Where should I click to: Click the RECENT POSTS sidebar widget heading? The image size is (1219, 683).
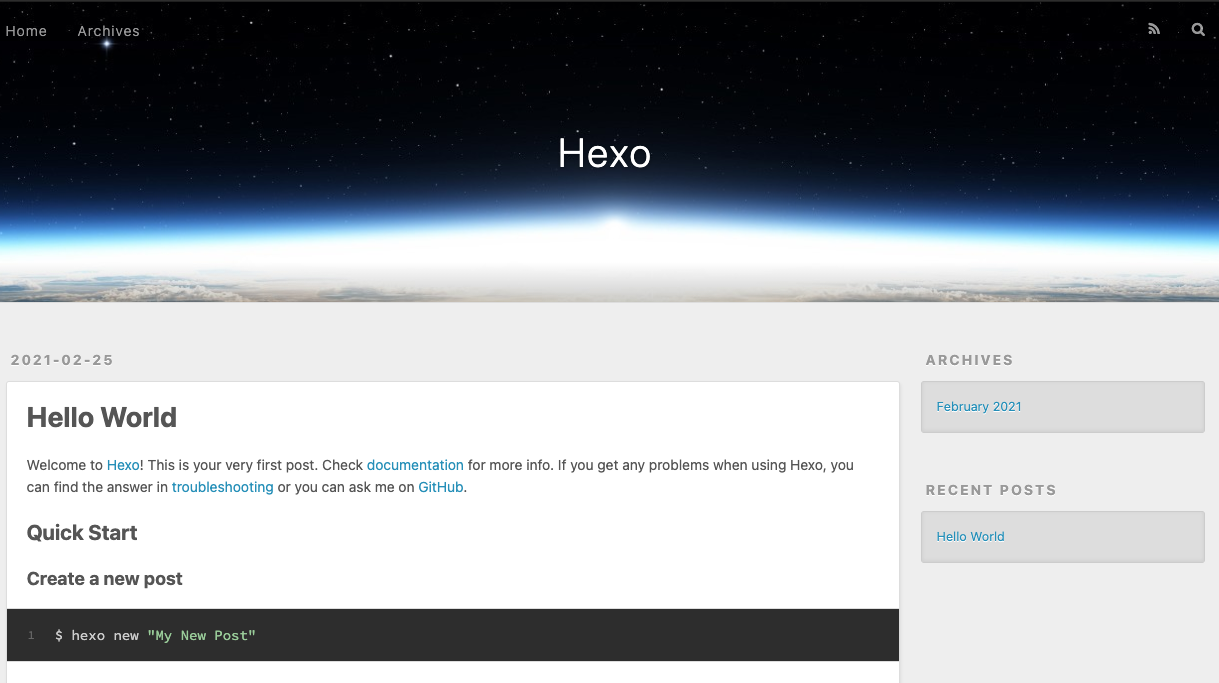(x=991, y=490)
